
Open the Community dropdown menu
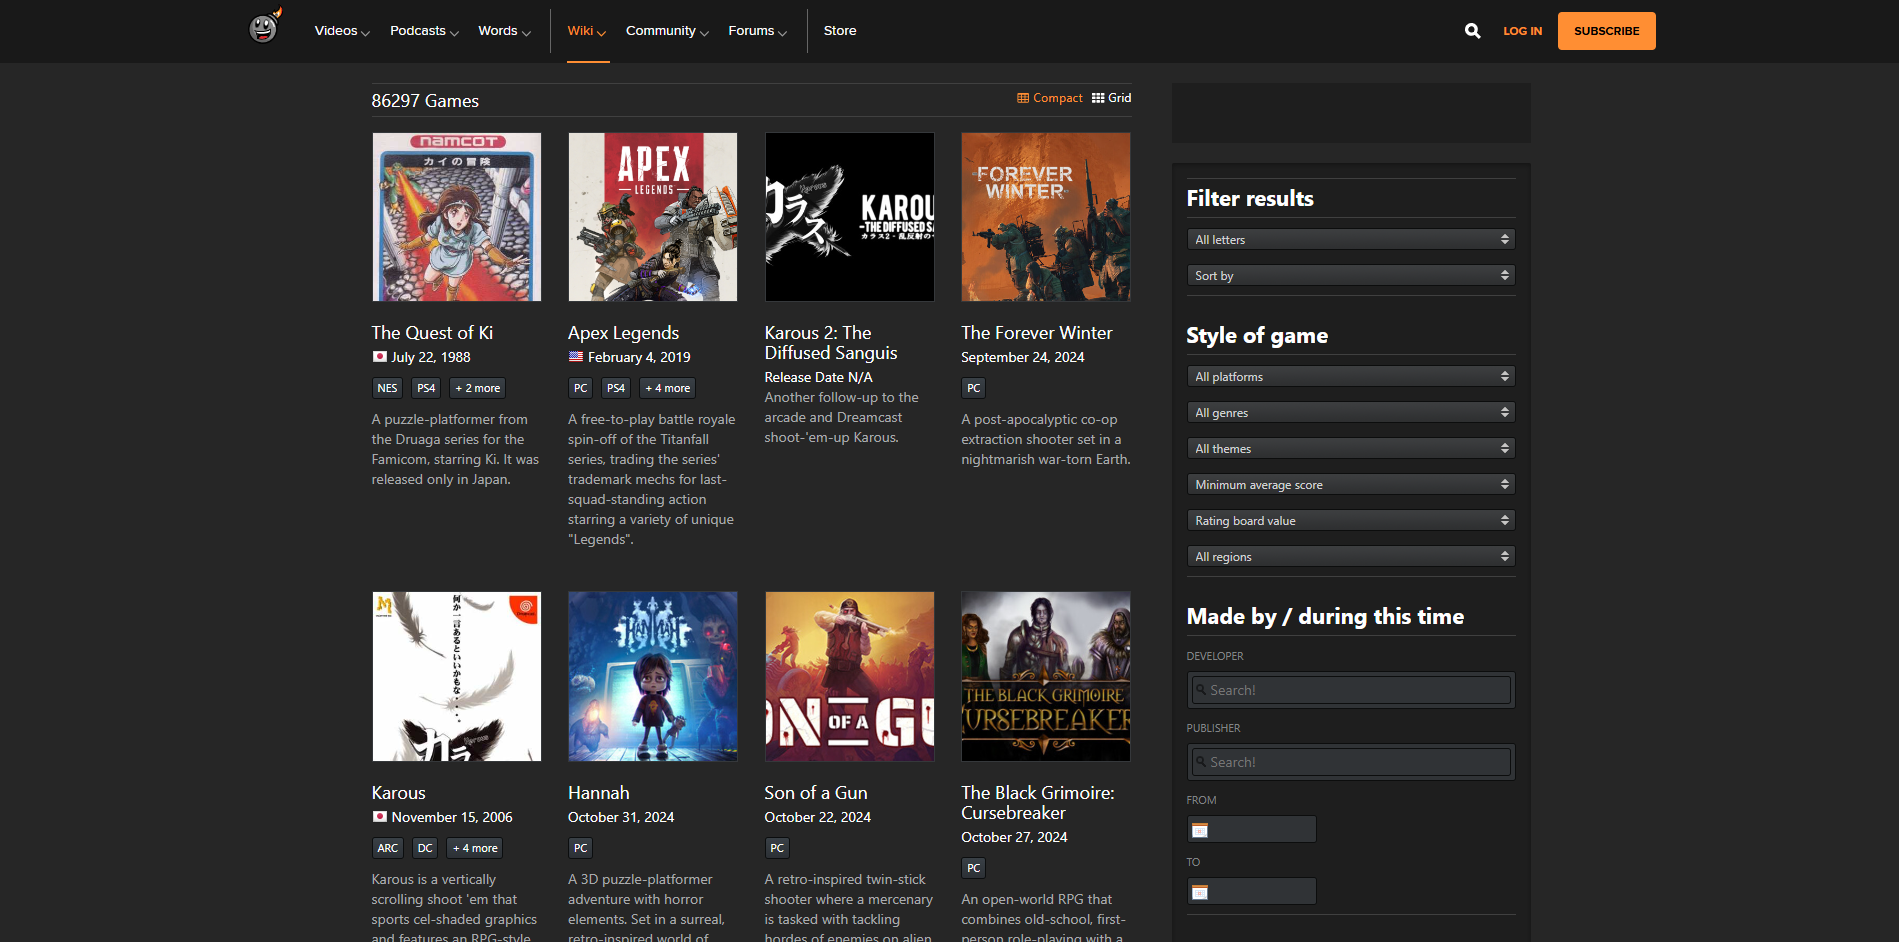(x=667, y=31)
